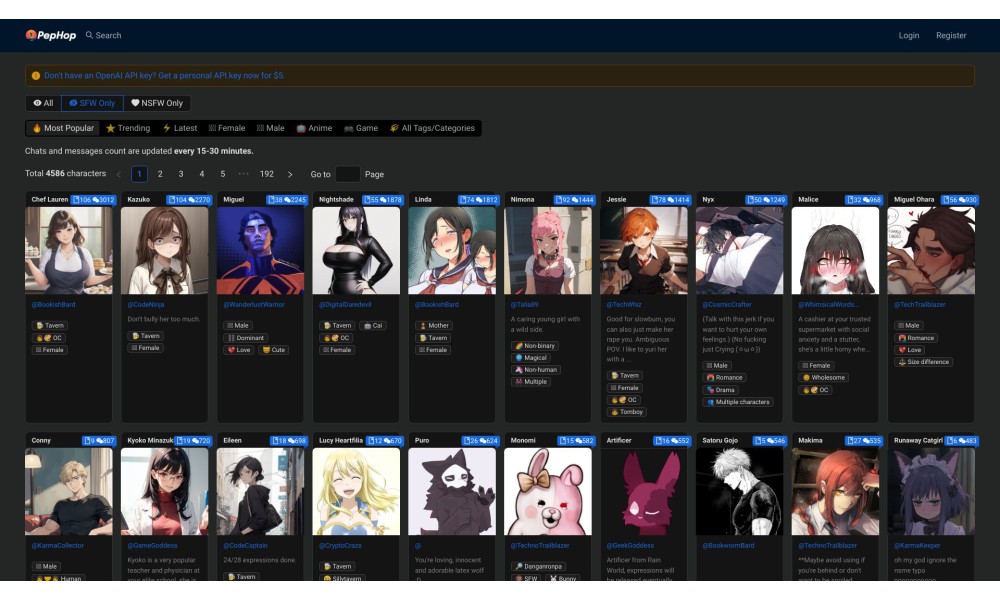Viewport: 1000px width, 600px height.
Task: Click the Search magnifier field
Action: pyautogui.click(x=103, y=35)
